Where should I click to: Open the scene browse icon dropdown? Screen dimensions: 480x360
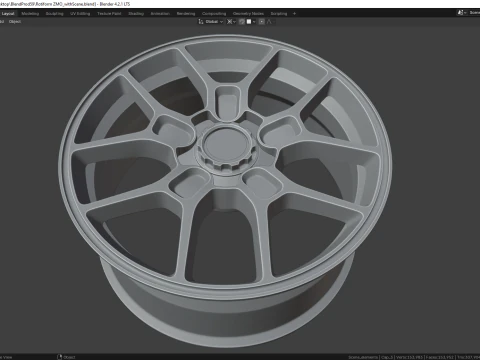coord(462,13)
